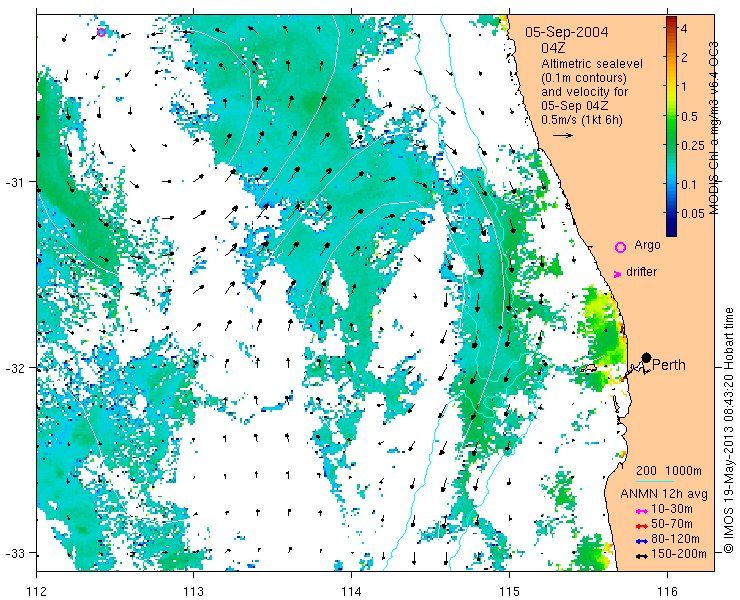Click the time label 04Z

pos(553,48)
